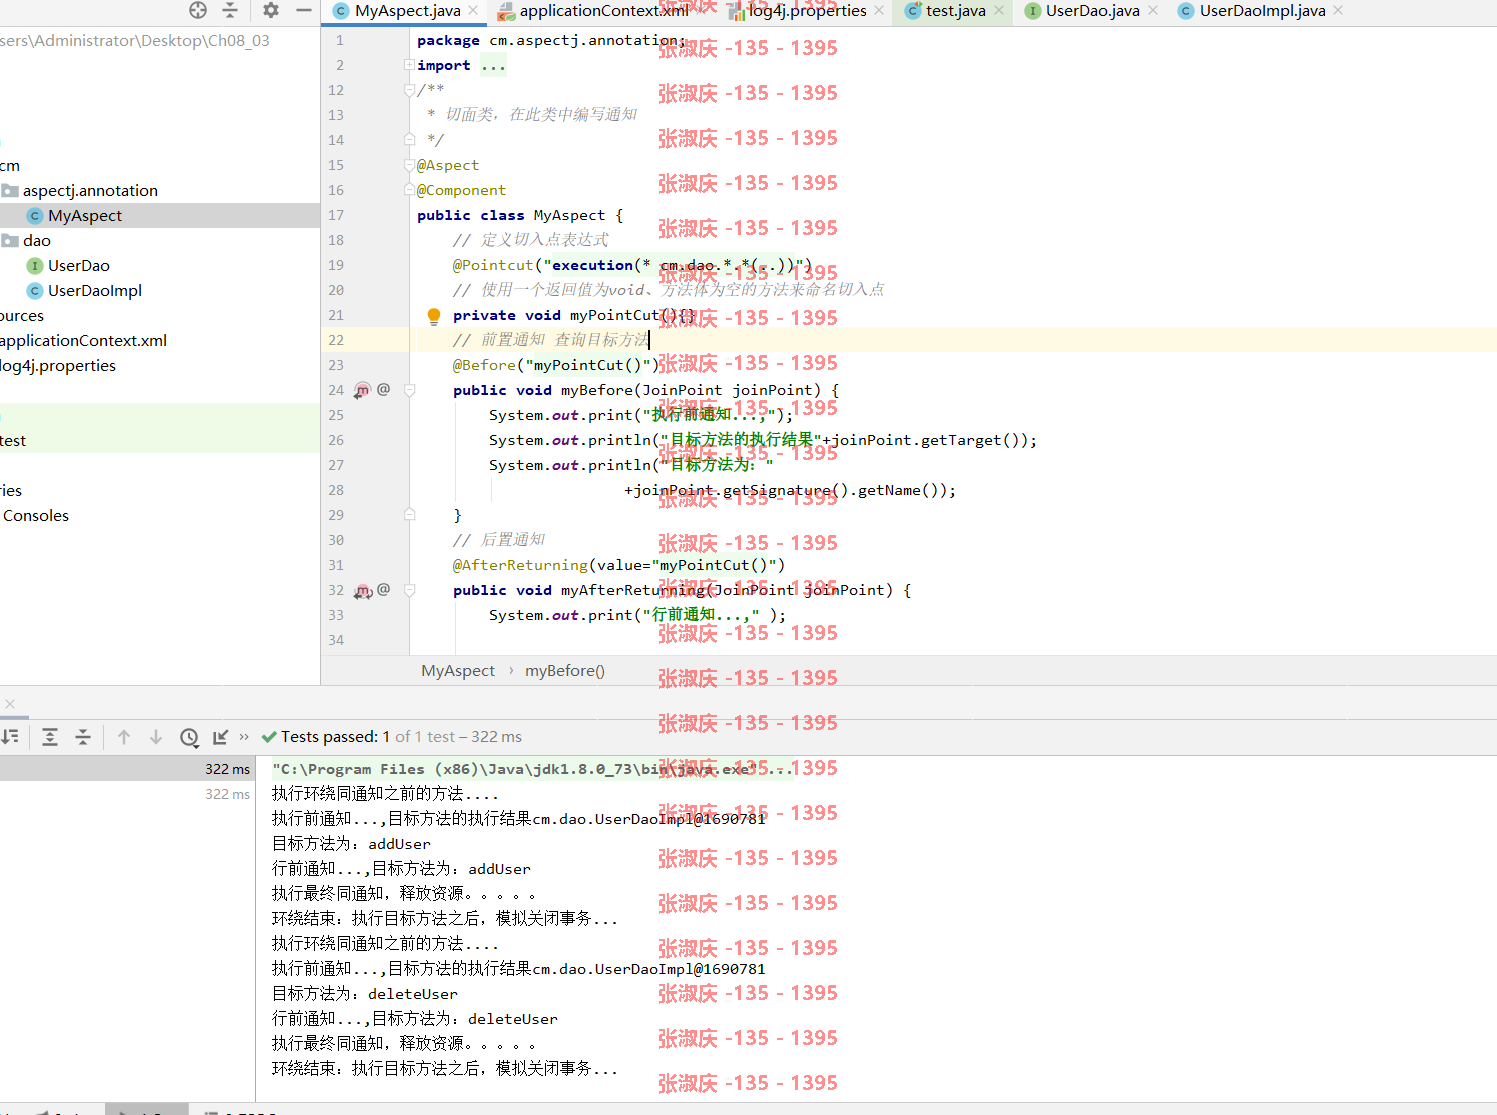Click the collapse all icon in project header

(x=230, y=10)
